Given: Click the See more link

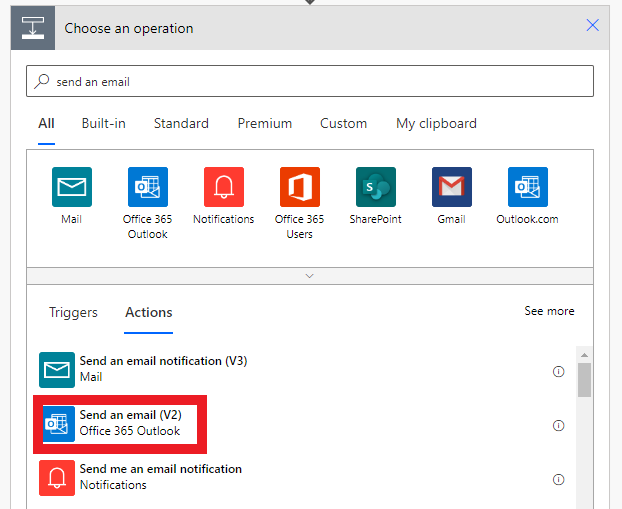Looking at the screenshot, I should click(x=549, y=311).
